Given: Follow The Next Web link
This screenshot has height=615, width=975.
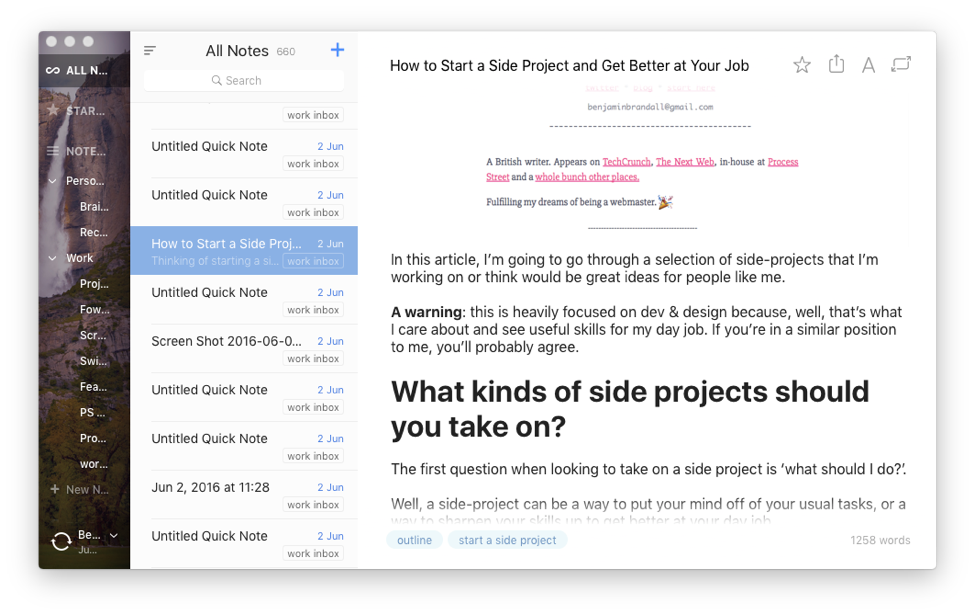Looking at the screenshot, I should 685,162.
